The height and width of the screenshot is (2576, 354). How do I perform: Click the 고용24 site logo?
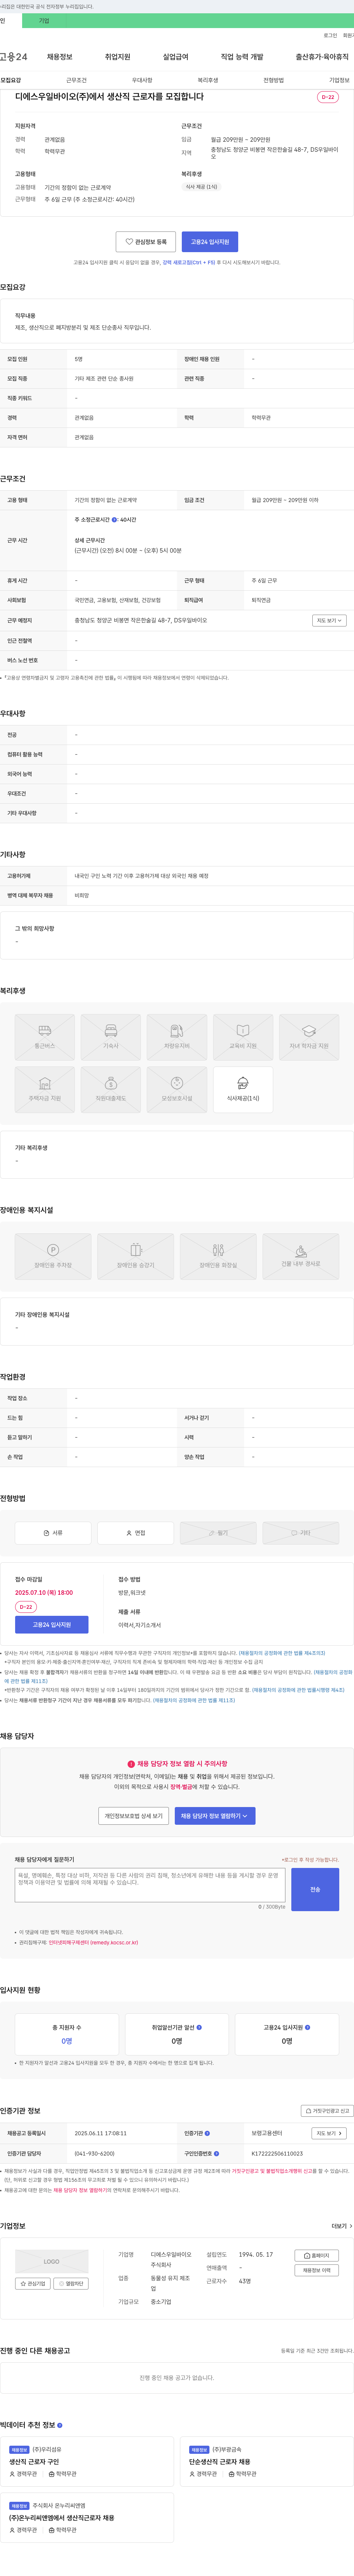click(14, 57)
